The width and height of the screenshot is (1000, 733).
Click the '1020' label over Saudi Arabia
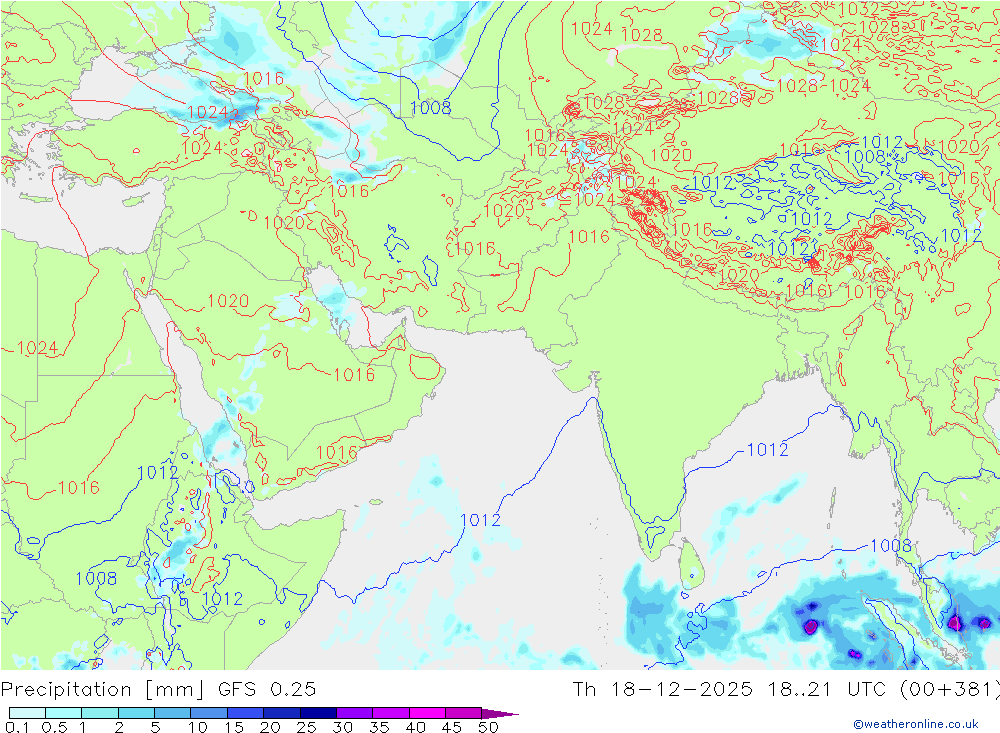[228, 300]
